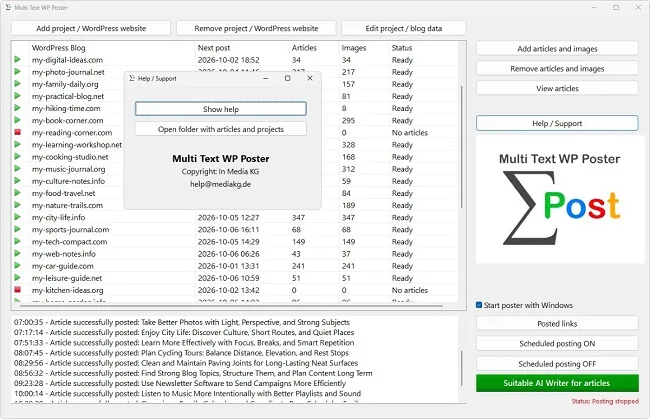Open Posted links

[x=557, y=323]
